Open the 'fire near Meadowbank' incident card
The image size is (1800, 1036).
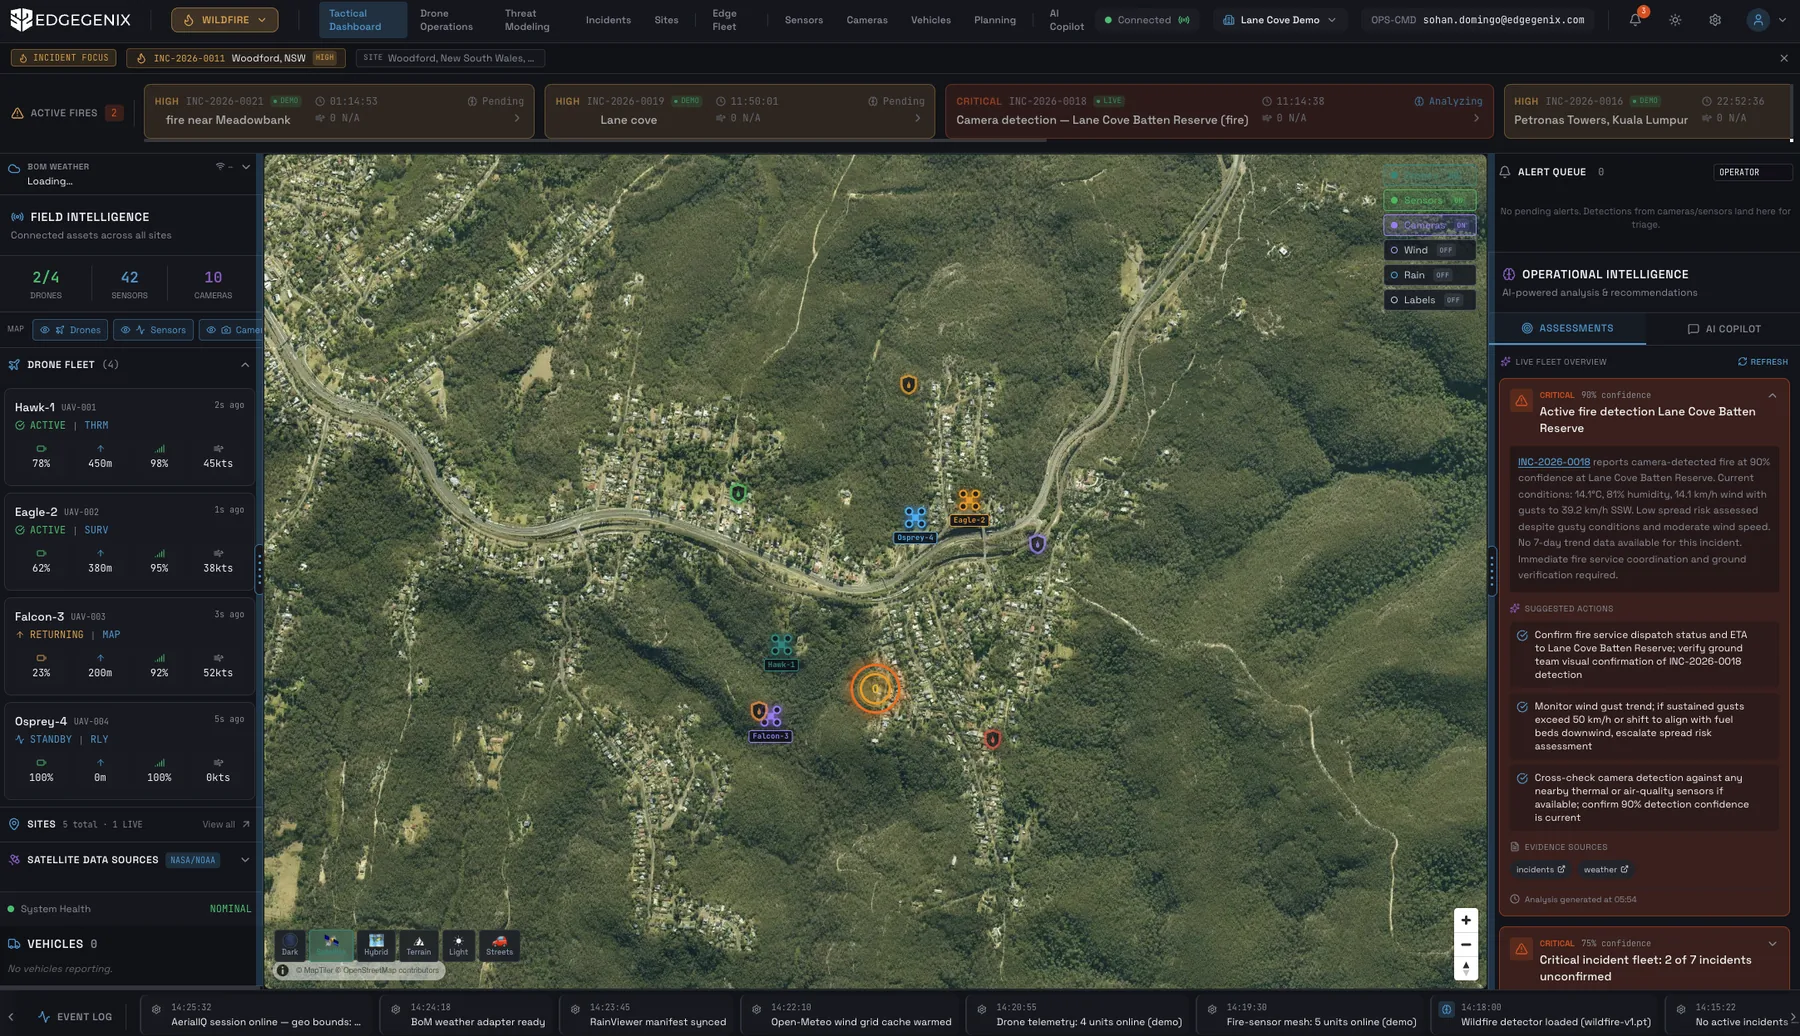click(x=339, y=111)
